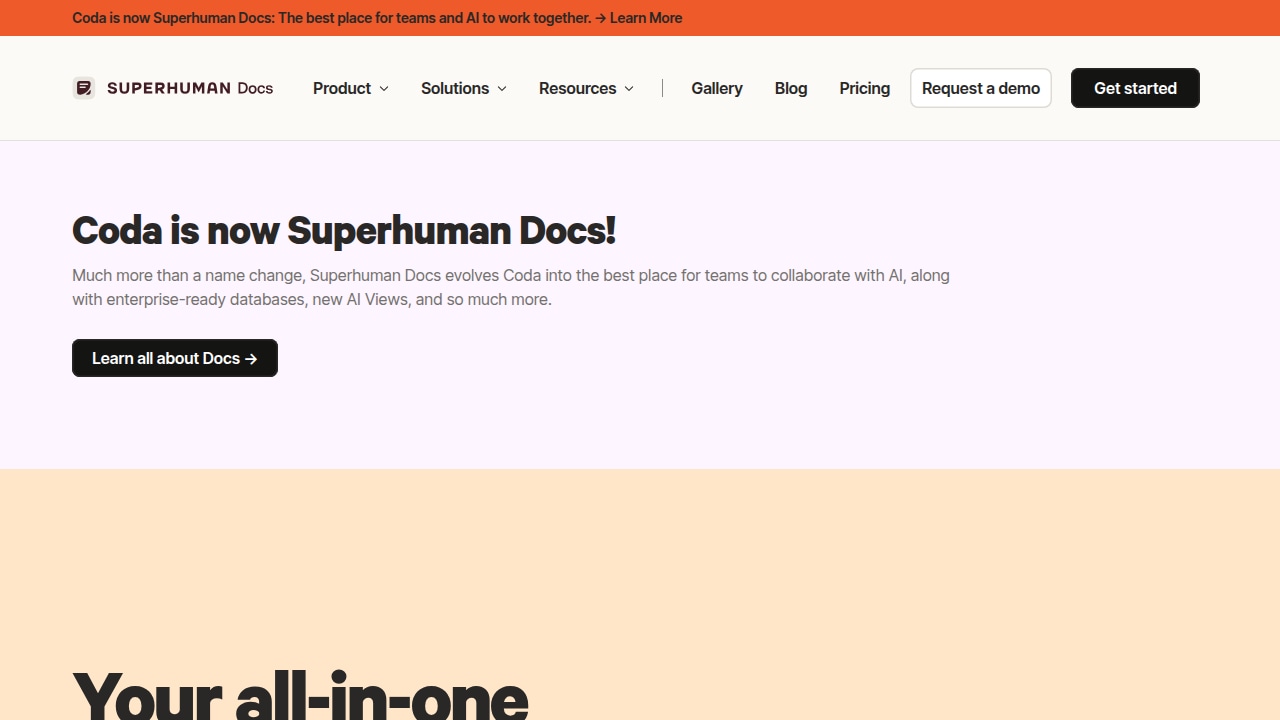This screenshot has width=1280, height=720.
Task: Open the Resources dropdown menu
Action: pos(586,88)
